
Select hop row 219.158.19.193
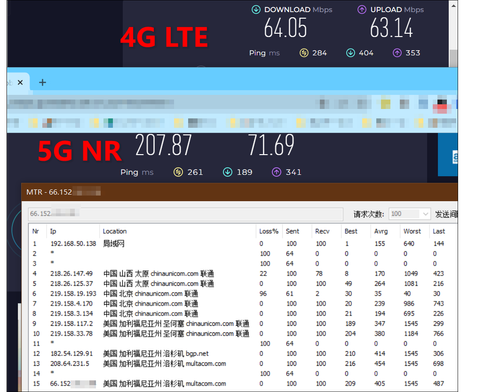point(243,294)
